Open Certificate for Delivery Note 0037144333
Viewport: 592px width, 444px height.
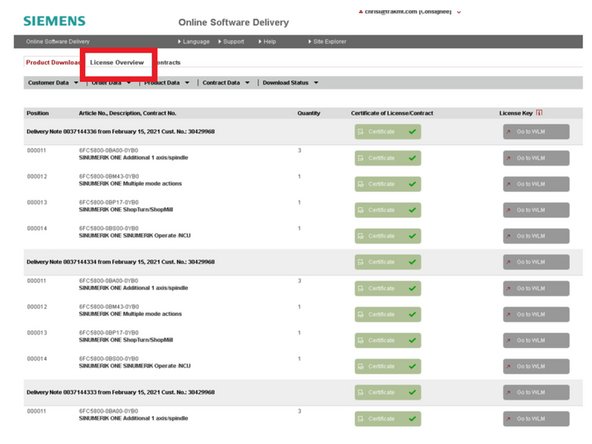(388, 393)
